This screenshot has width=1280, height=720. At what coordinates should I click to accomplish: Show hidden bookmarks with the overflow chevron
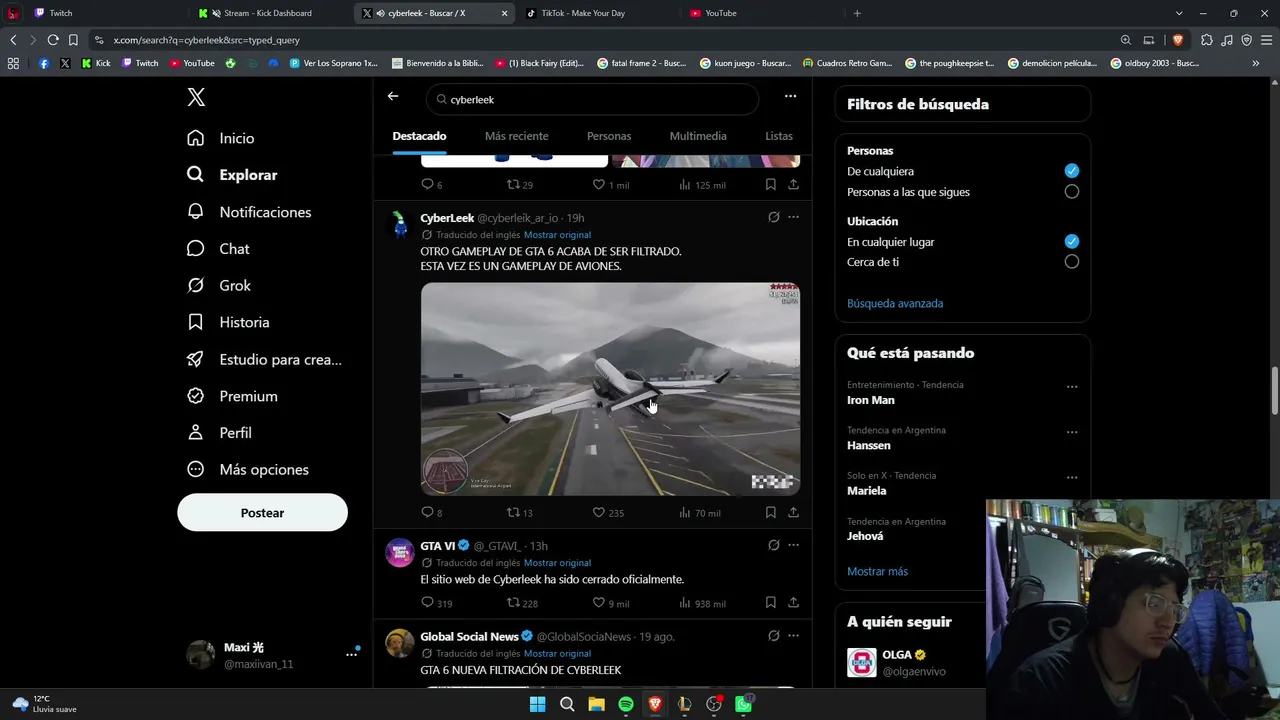tap(1255, 63)
